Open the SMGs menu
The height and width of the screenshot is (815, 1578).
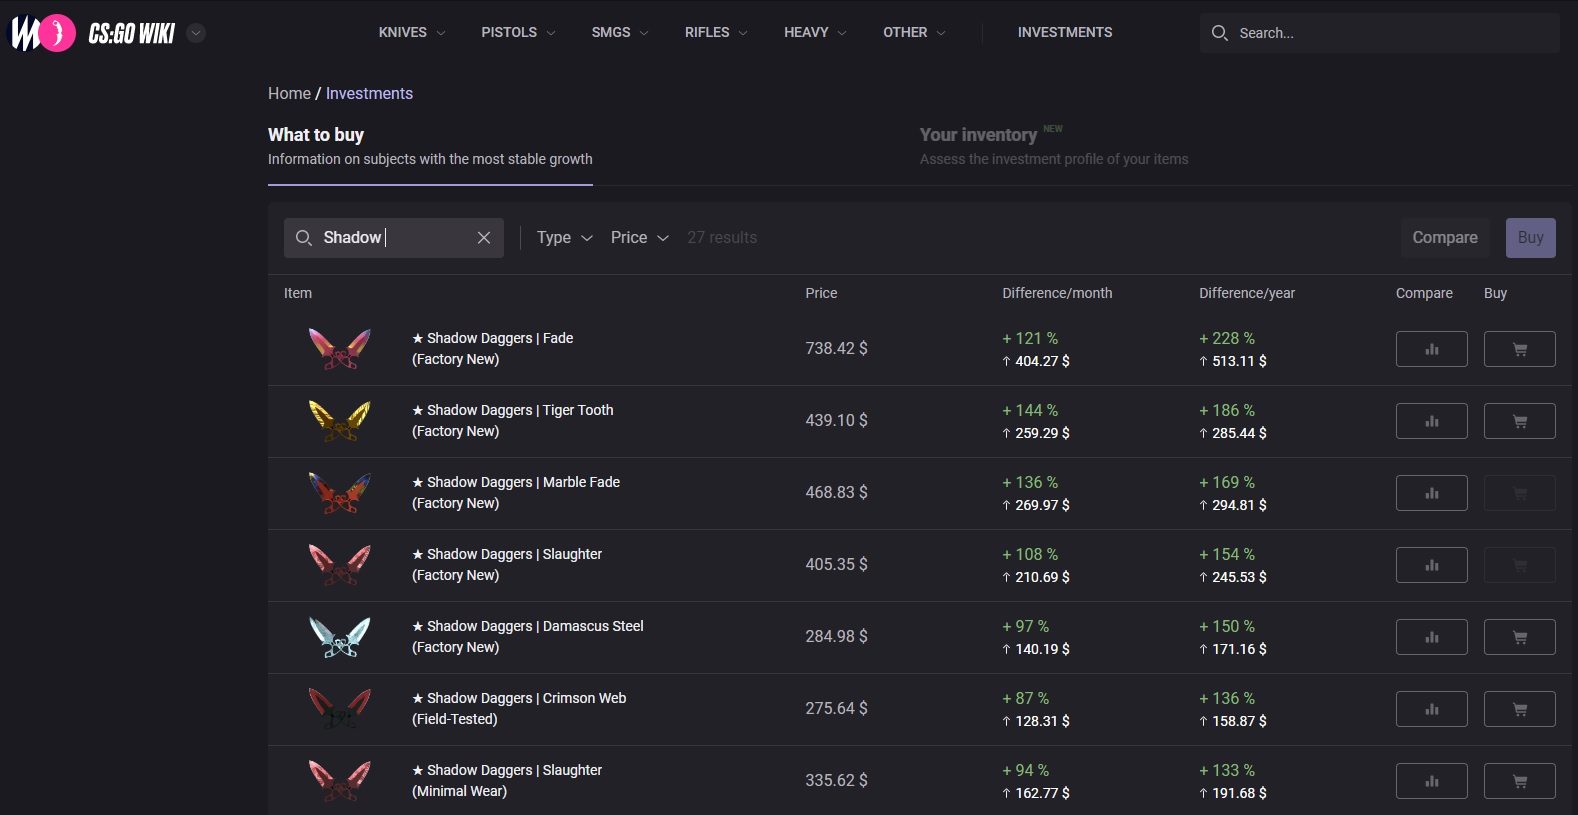tap(620, 33)
